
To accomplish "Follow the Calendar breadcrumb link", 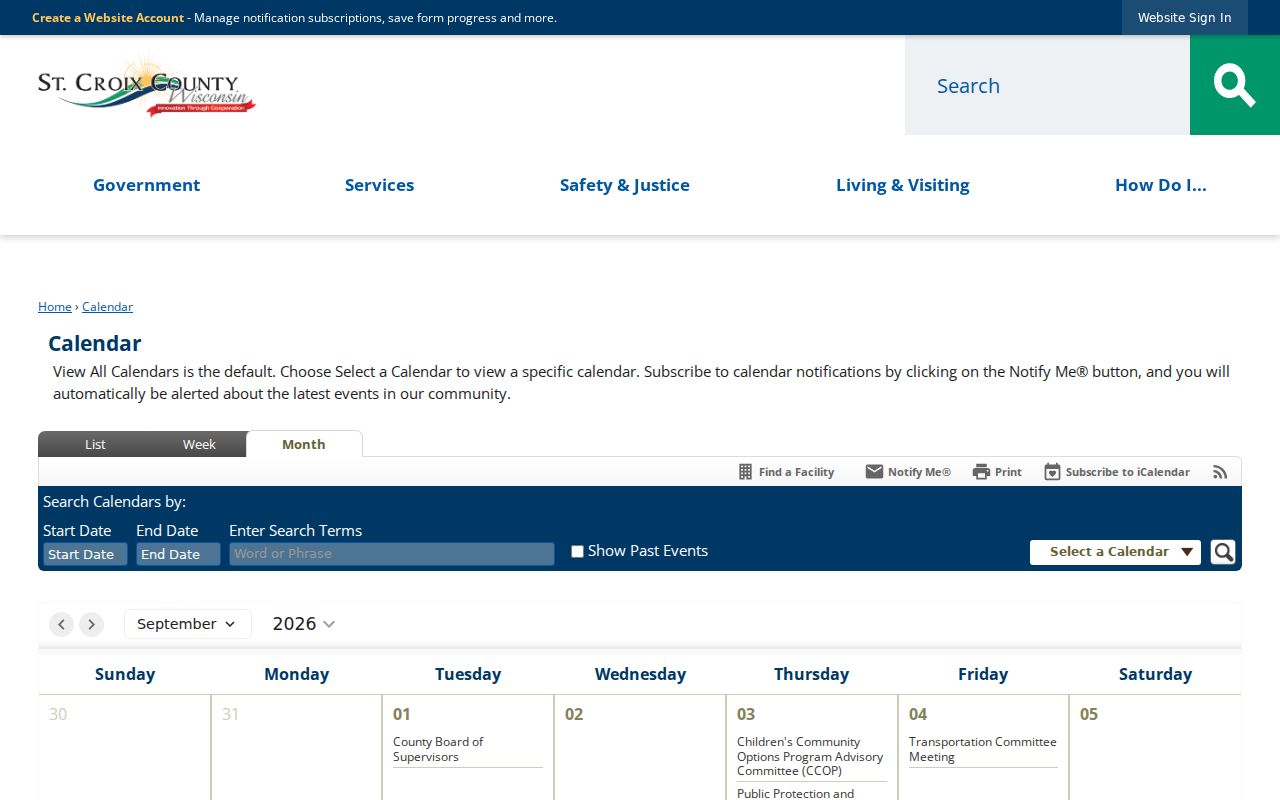I will click(x=107, y=307).
